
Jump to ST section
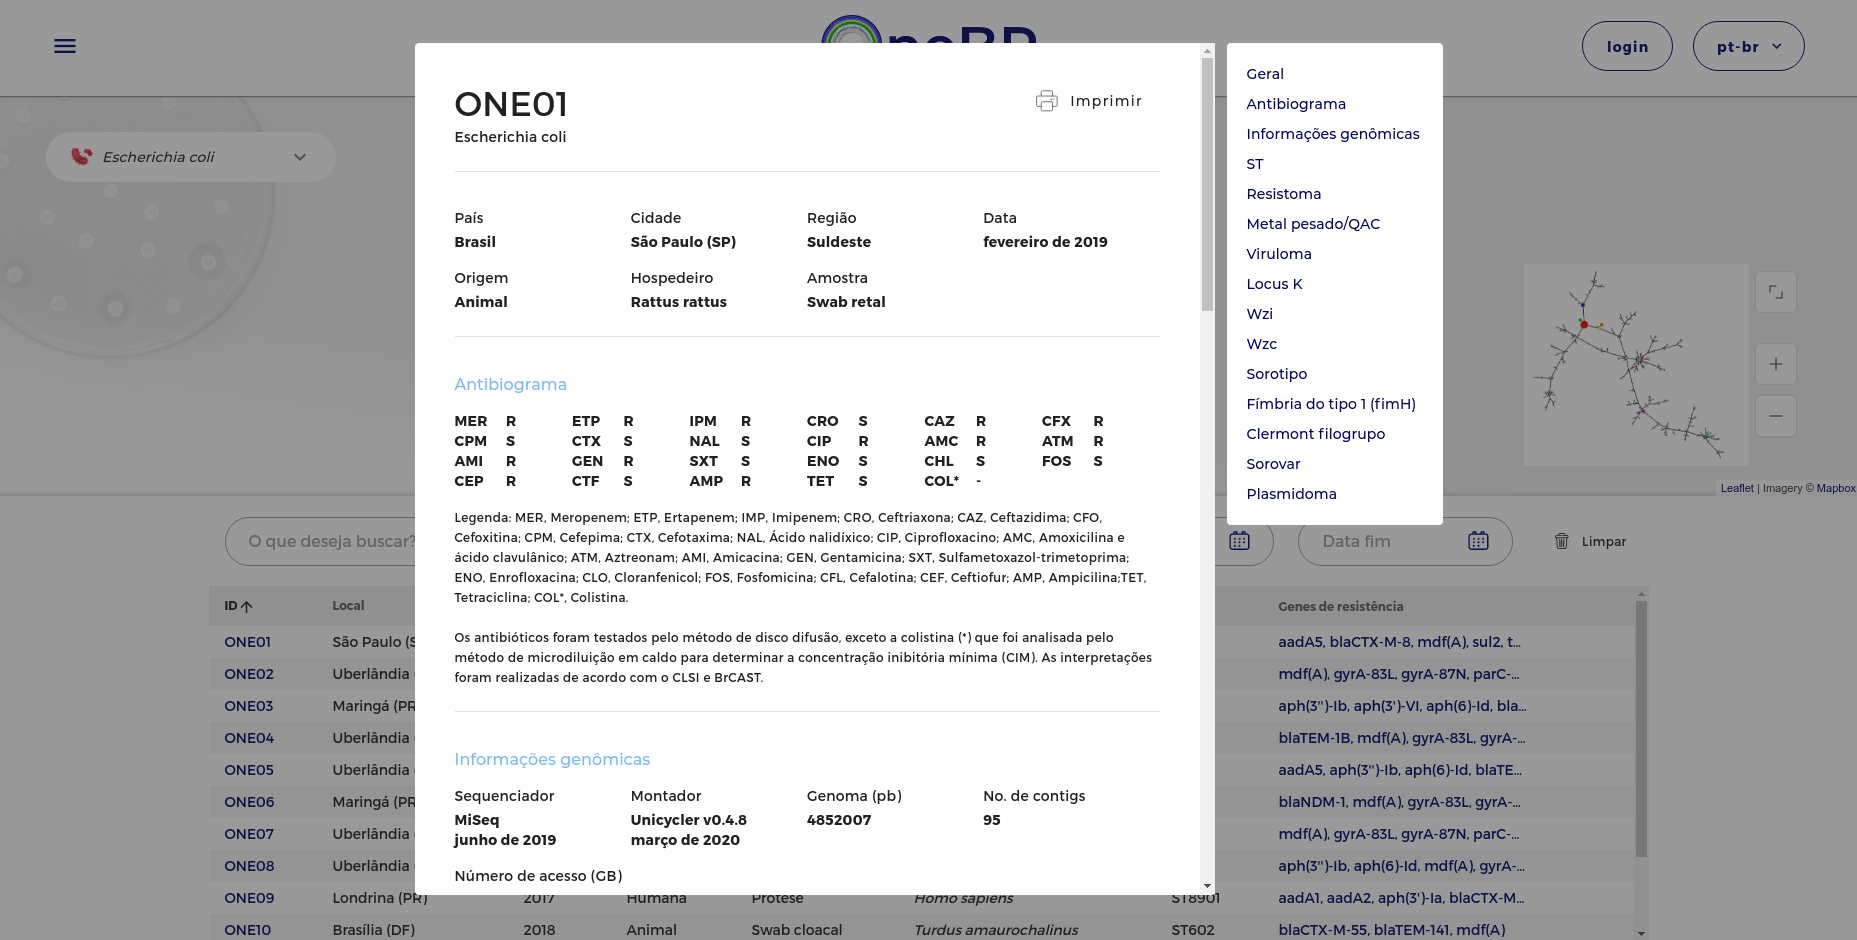click(1255, 164)
